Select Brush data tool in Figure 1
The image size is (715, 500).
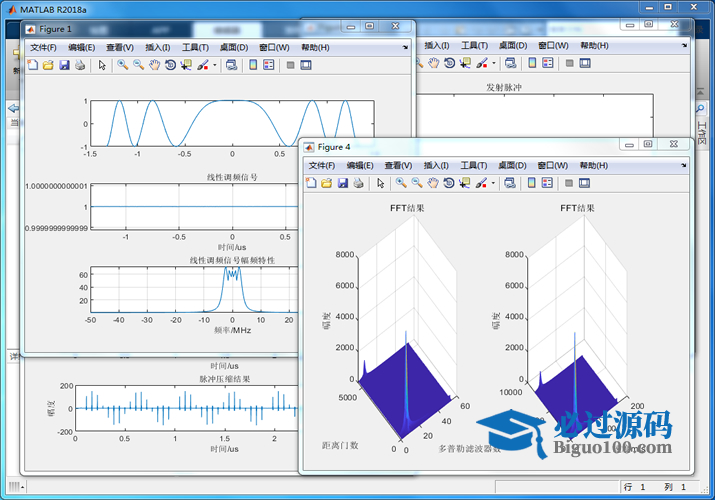pyautogui.click(x=203, y=65)
